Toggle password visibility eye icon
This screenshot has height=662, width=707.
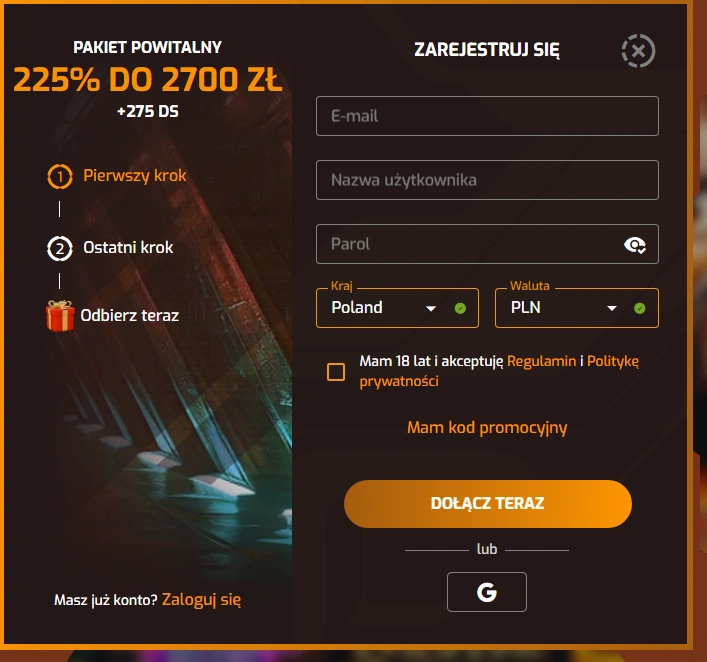coord(635,245)
